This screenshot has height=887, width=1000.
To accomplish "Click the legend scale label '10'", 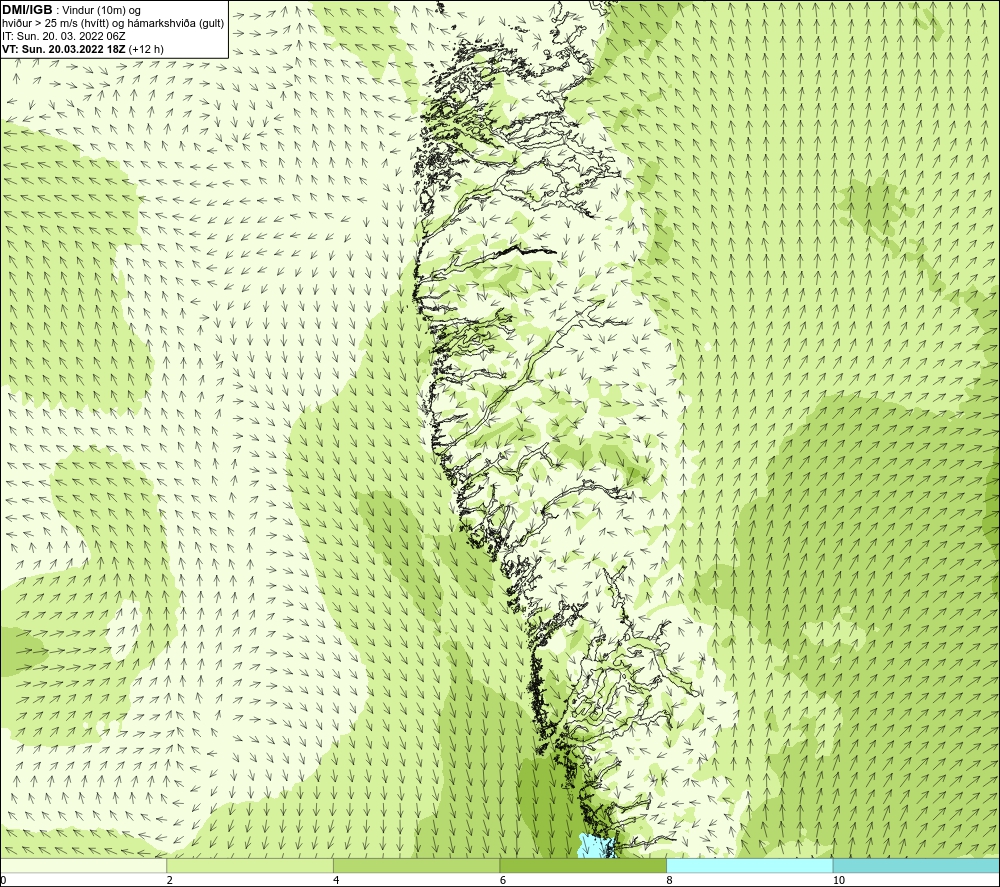I will coord(839,880).
